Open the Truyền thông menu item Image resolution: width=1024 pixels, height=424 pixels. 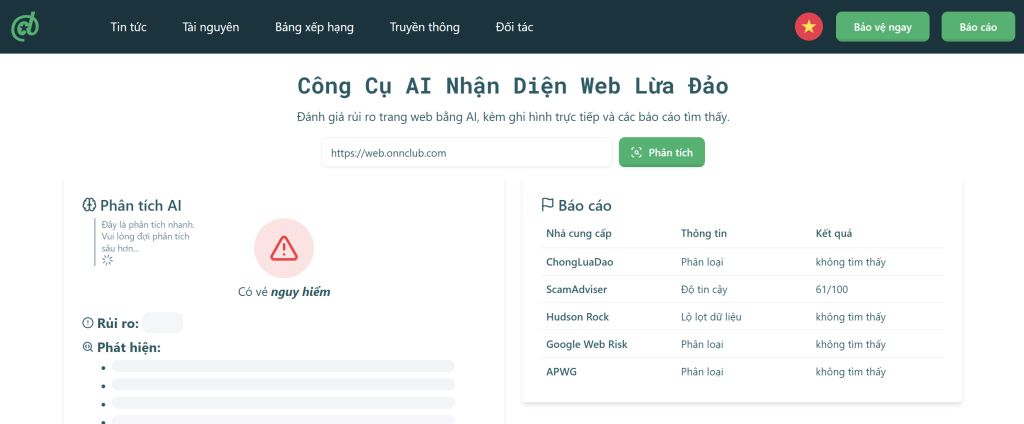pyautogui.click(x=424, y=27)
